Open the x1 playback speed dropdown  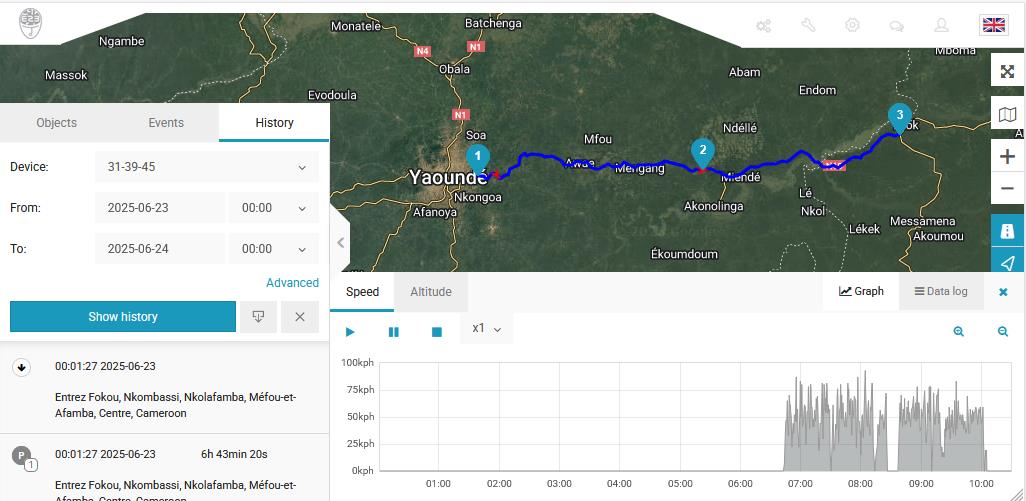[486, 328]
